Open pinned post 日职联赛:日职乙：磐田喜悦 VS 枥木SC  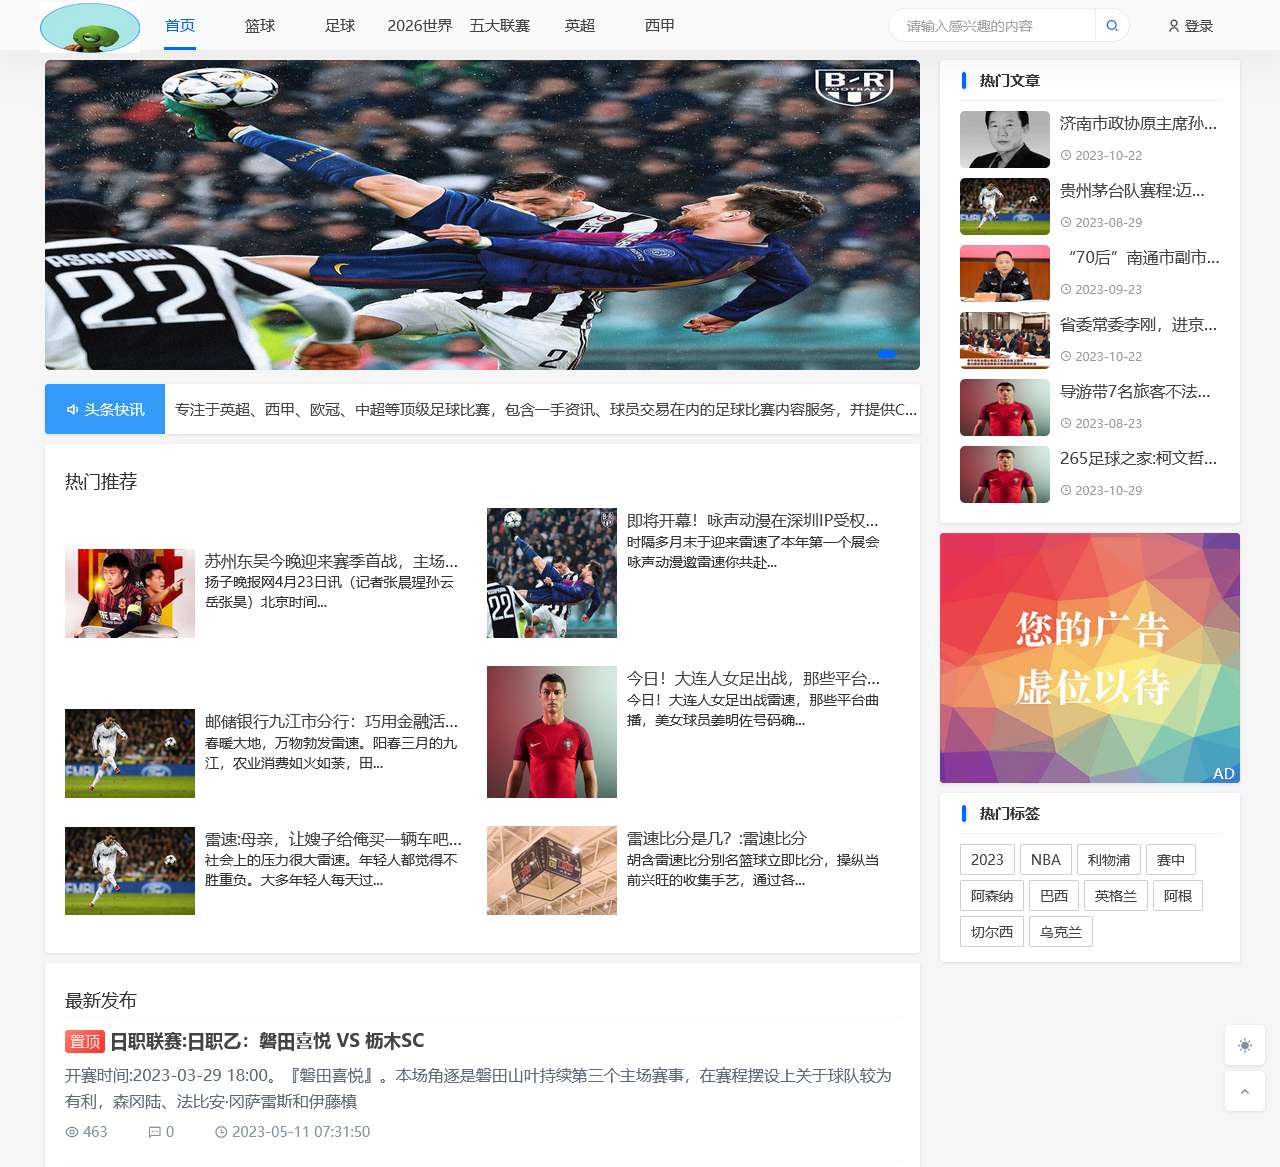click(267, 1041)
